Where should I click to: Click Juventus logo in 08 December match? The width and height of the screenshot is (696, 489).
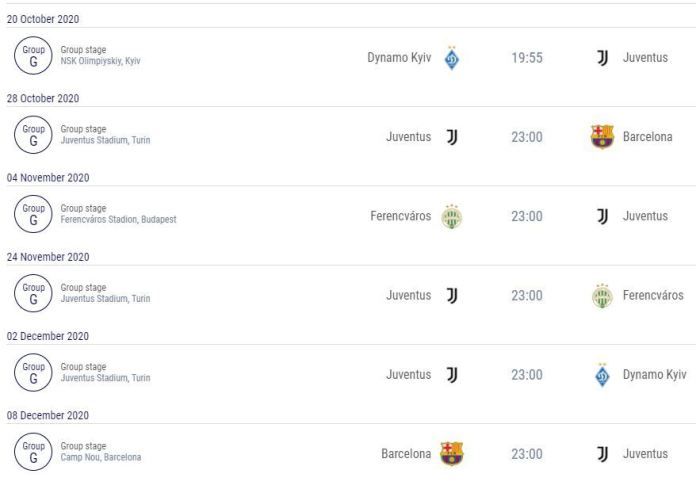602,454
